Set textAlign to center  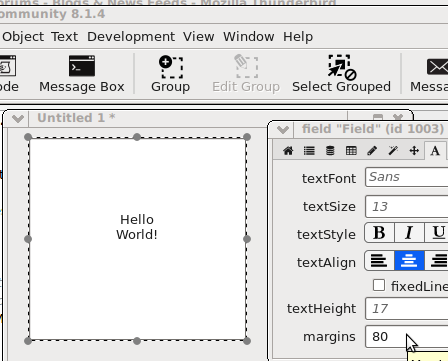[409, 261]
